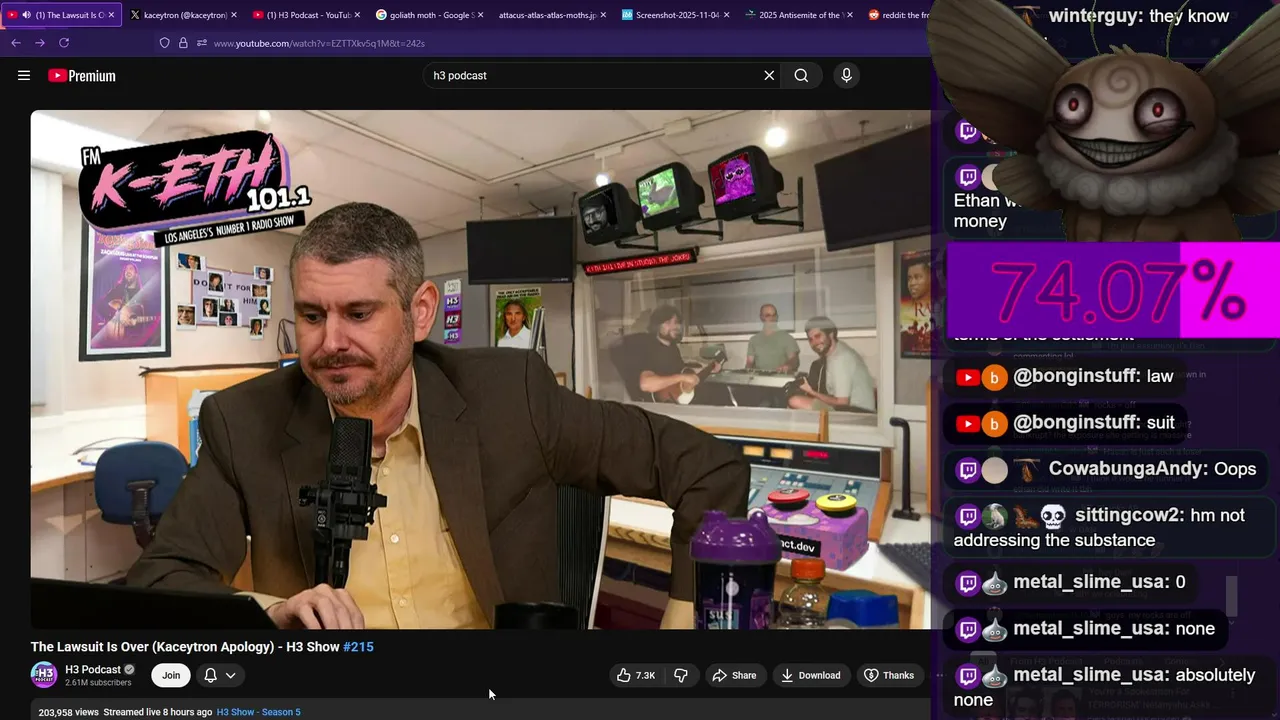The width and height of the screenshot is (1280, 720).
Task: Clear the h3 podcast search text
Action: pos(769,75)
